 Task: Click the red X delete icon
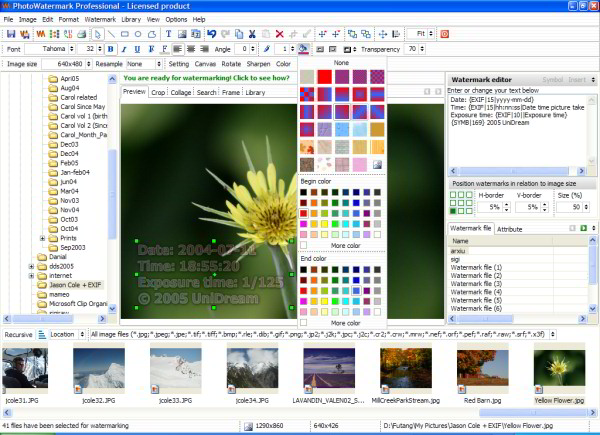(x=280, y=34)
